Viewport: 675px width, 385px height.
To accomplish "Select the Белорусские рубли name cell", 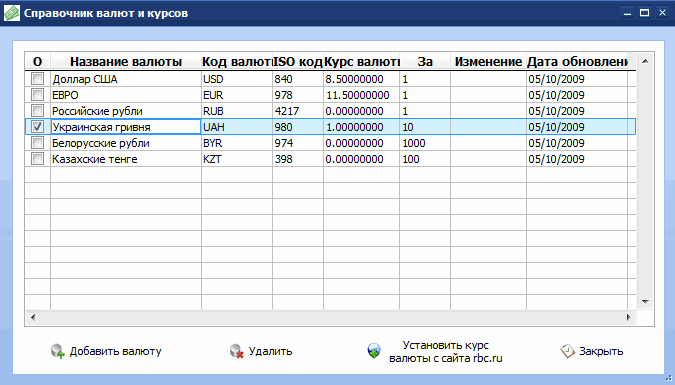I will click(126, 143).
